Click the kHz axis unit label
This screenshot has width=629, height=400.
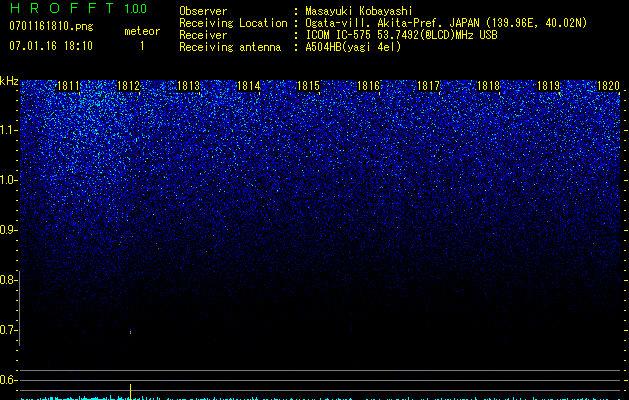[9, 81]
